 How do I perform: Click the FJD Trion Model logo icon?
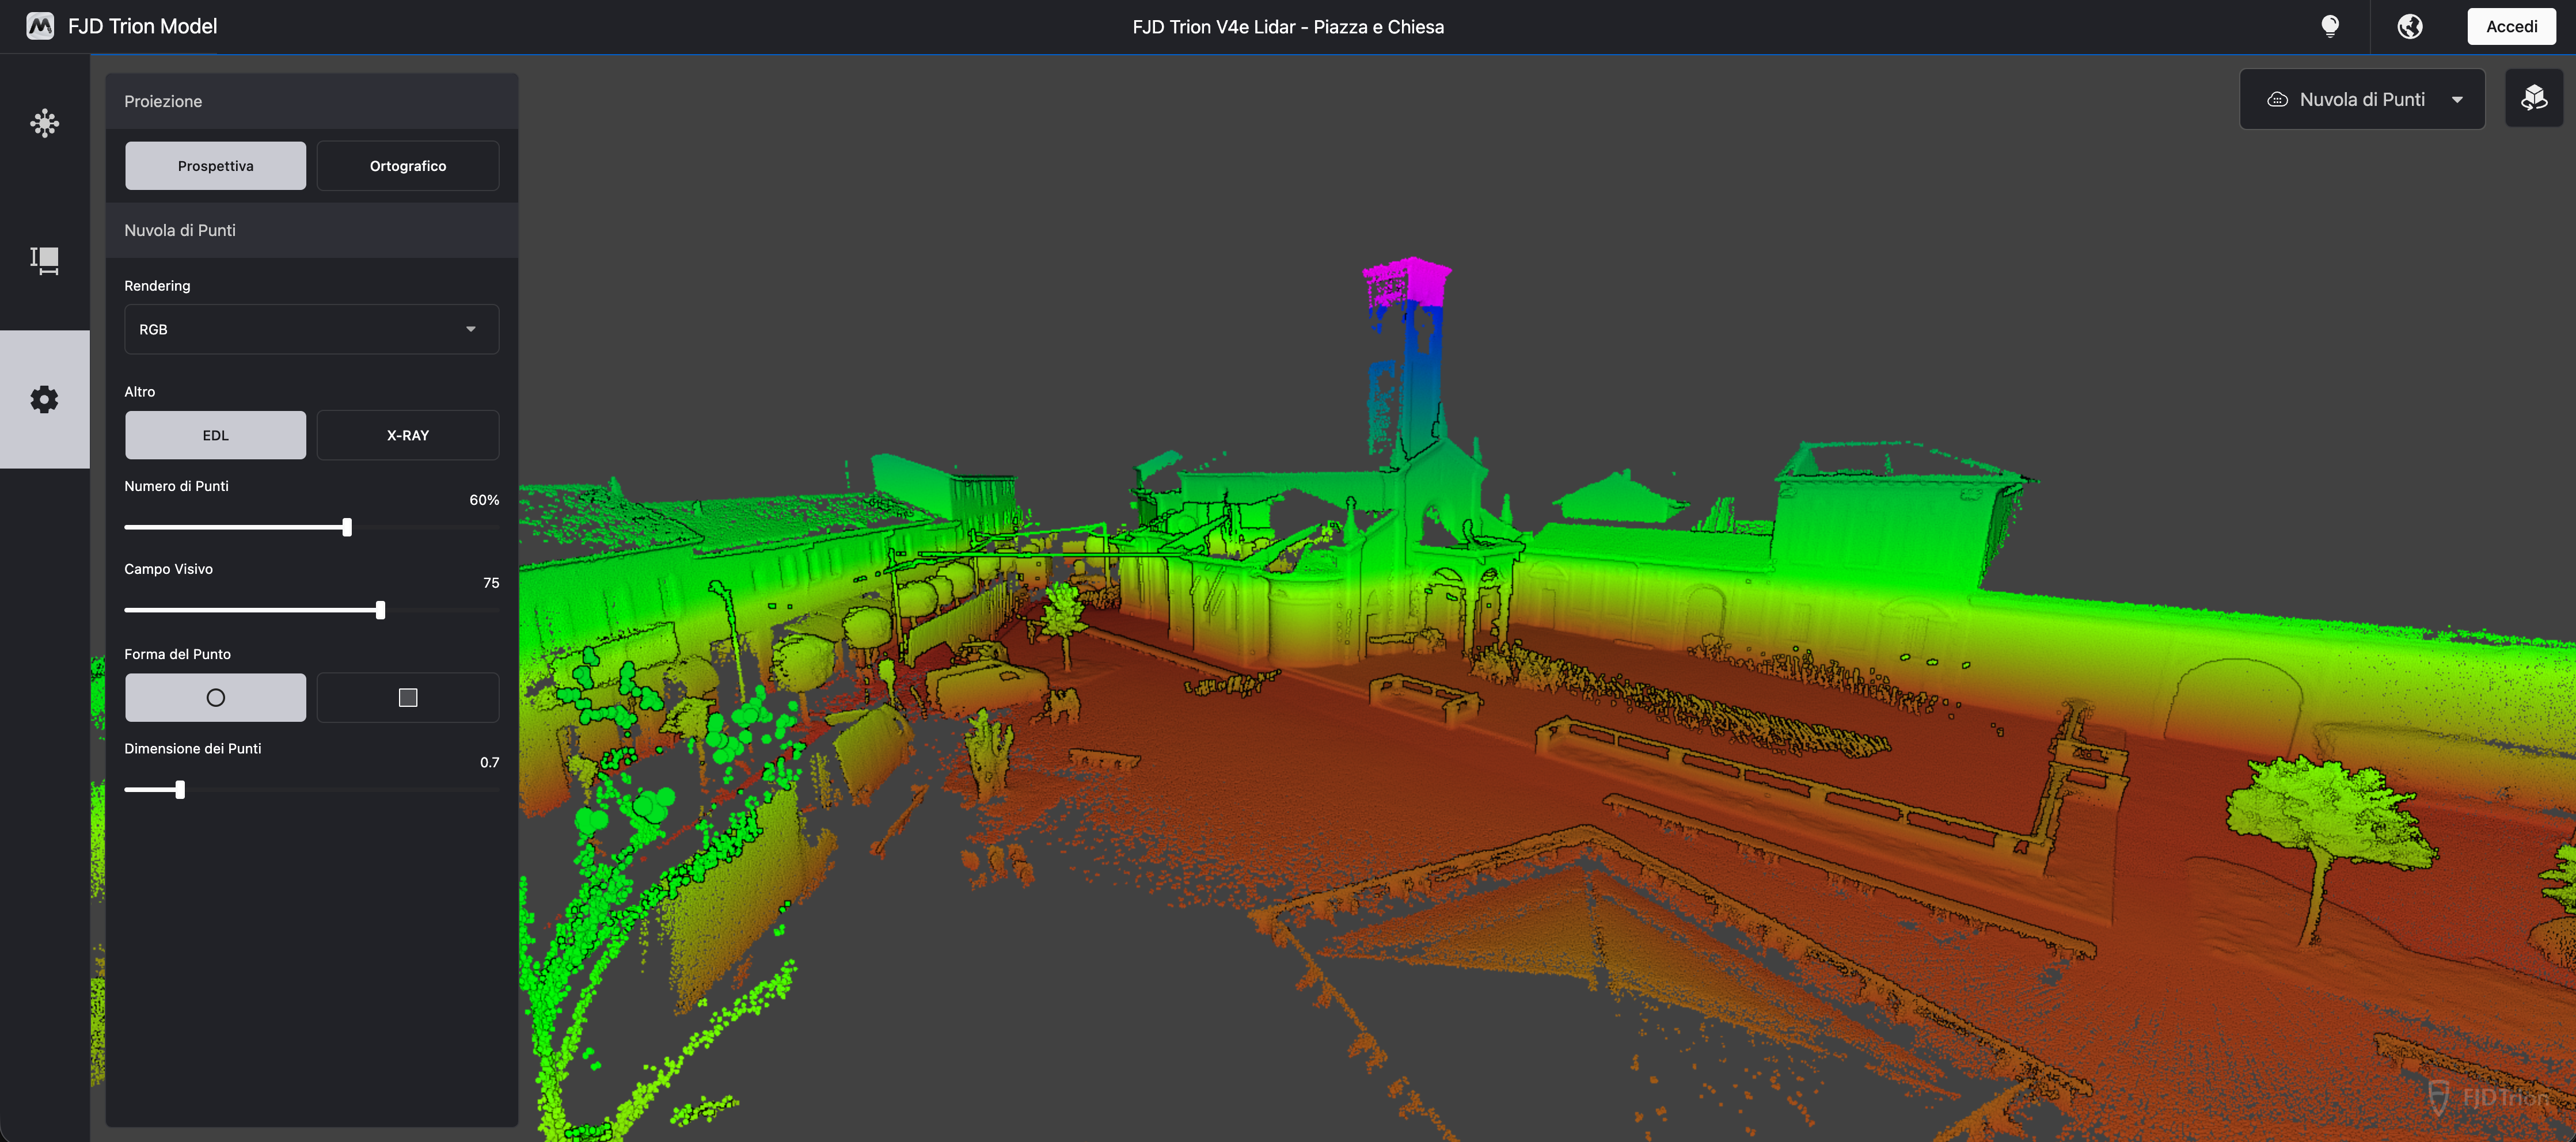click(x=40, y=26)
